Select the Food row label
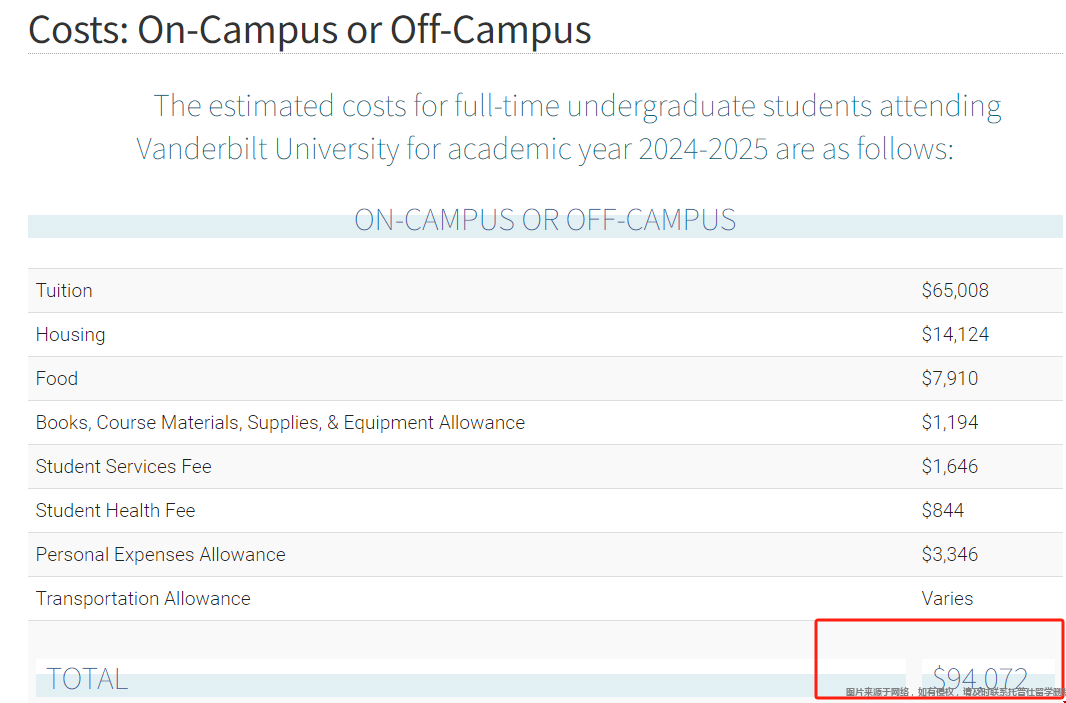The image size is (1066, 703). coord(57,379)
